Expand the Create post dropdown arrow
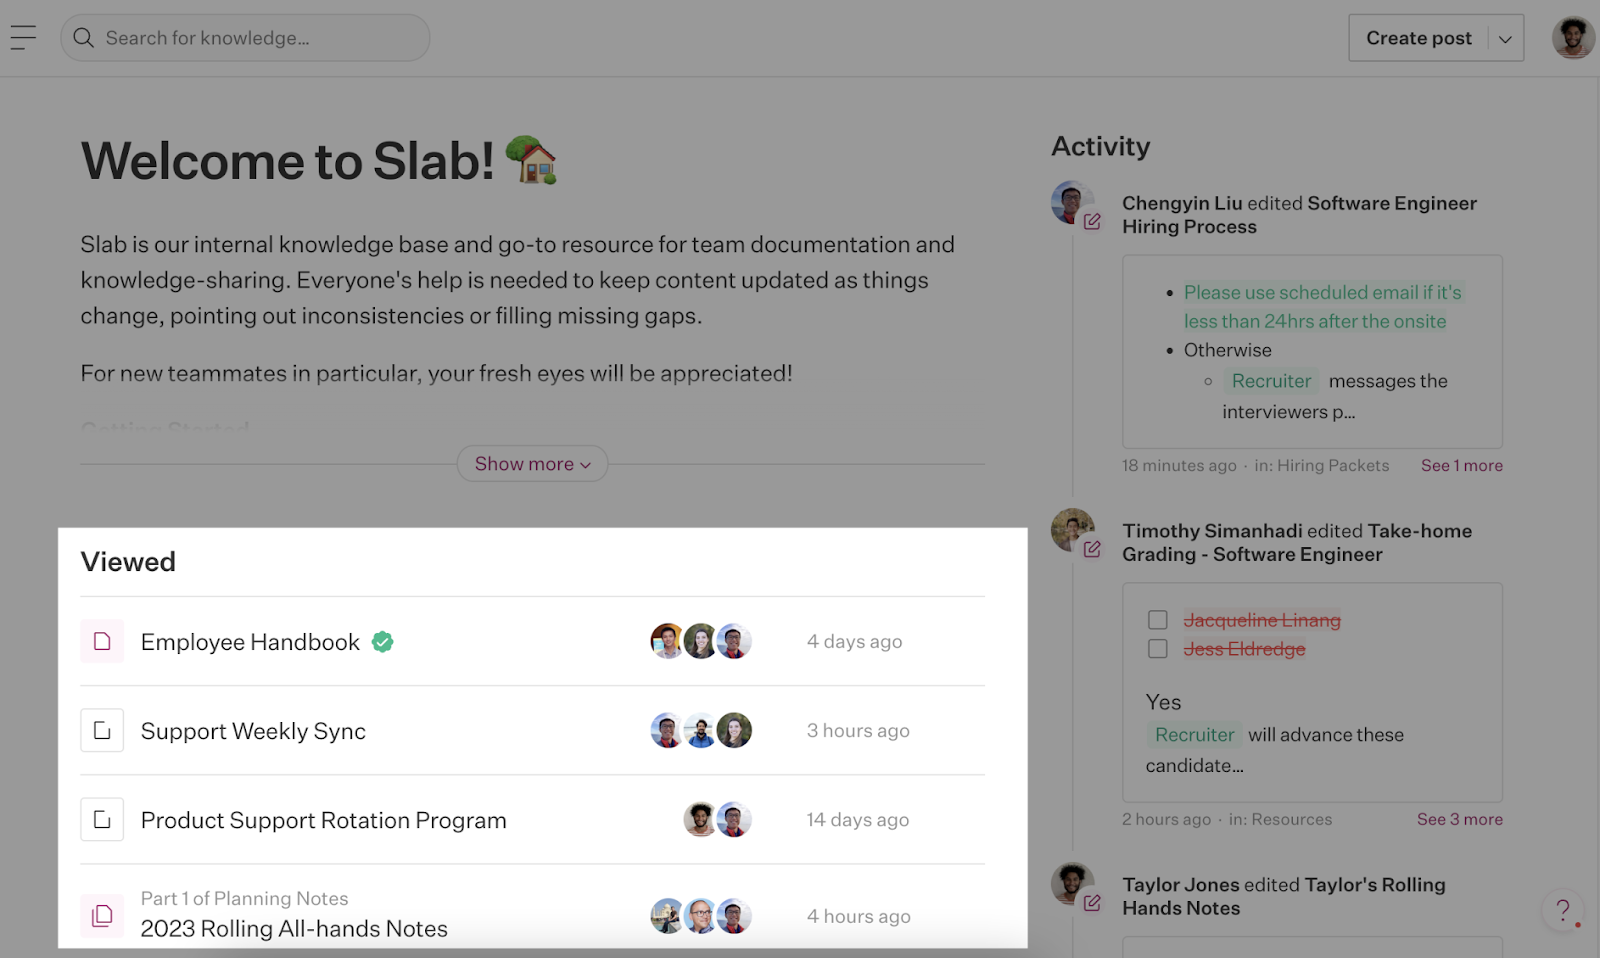The width and height of the screenshot is (1600, 958). 1505,39
